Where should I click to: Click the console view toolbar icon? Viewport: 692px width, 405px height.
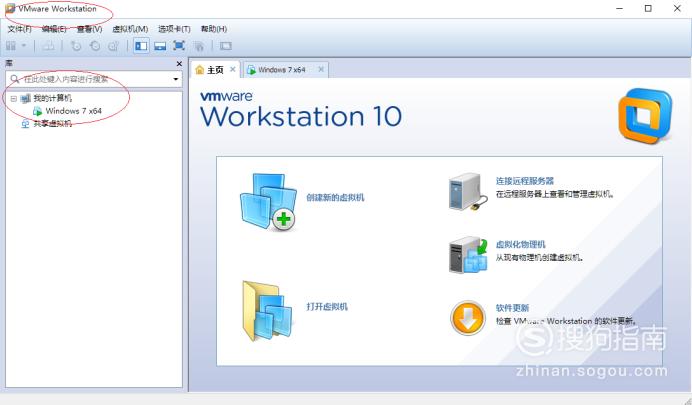[226, 45]
